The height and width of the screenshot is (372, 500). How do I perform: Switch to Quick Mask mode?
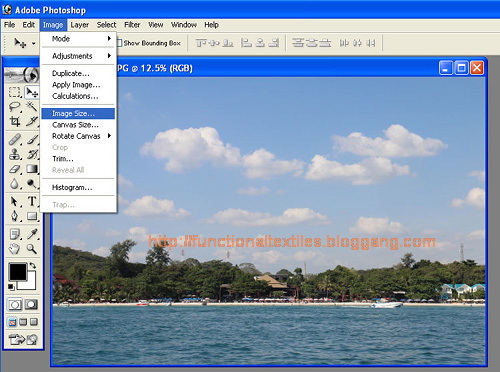click(31, 304)
